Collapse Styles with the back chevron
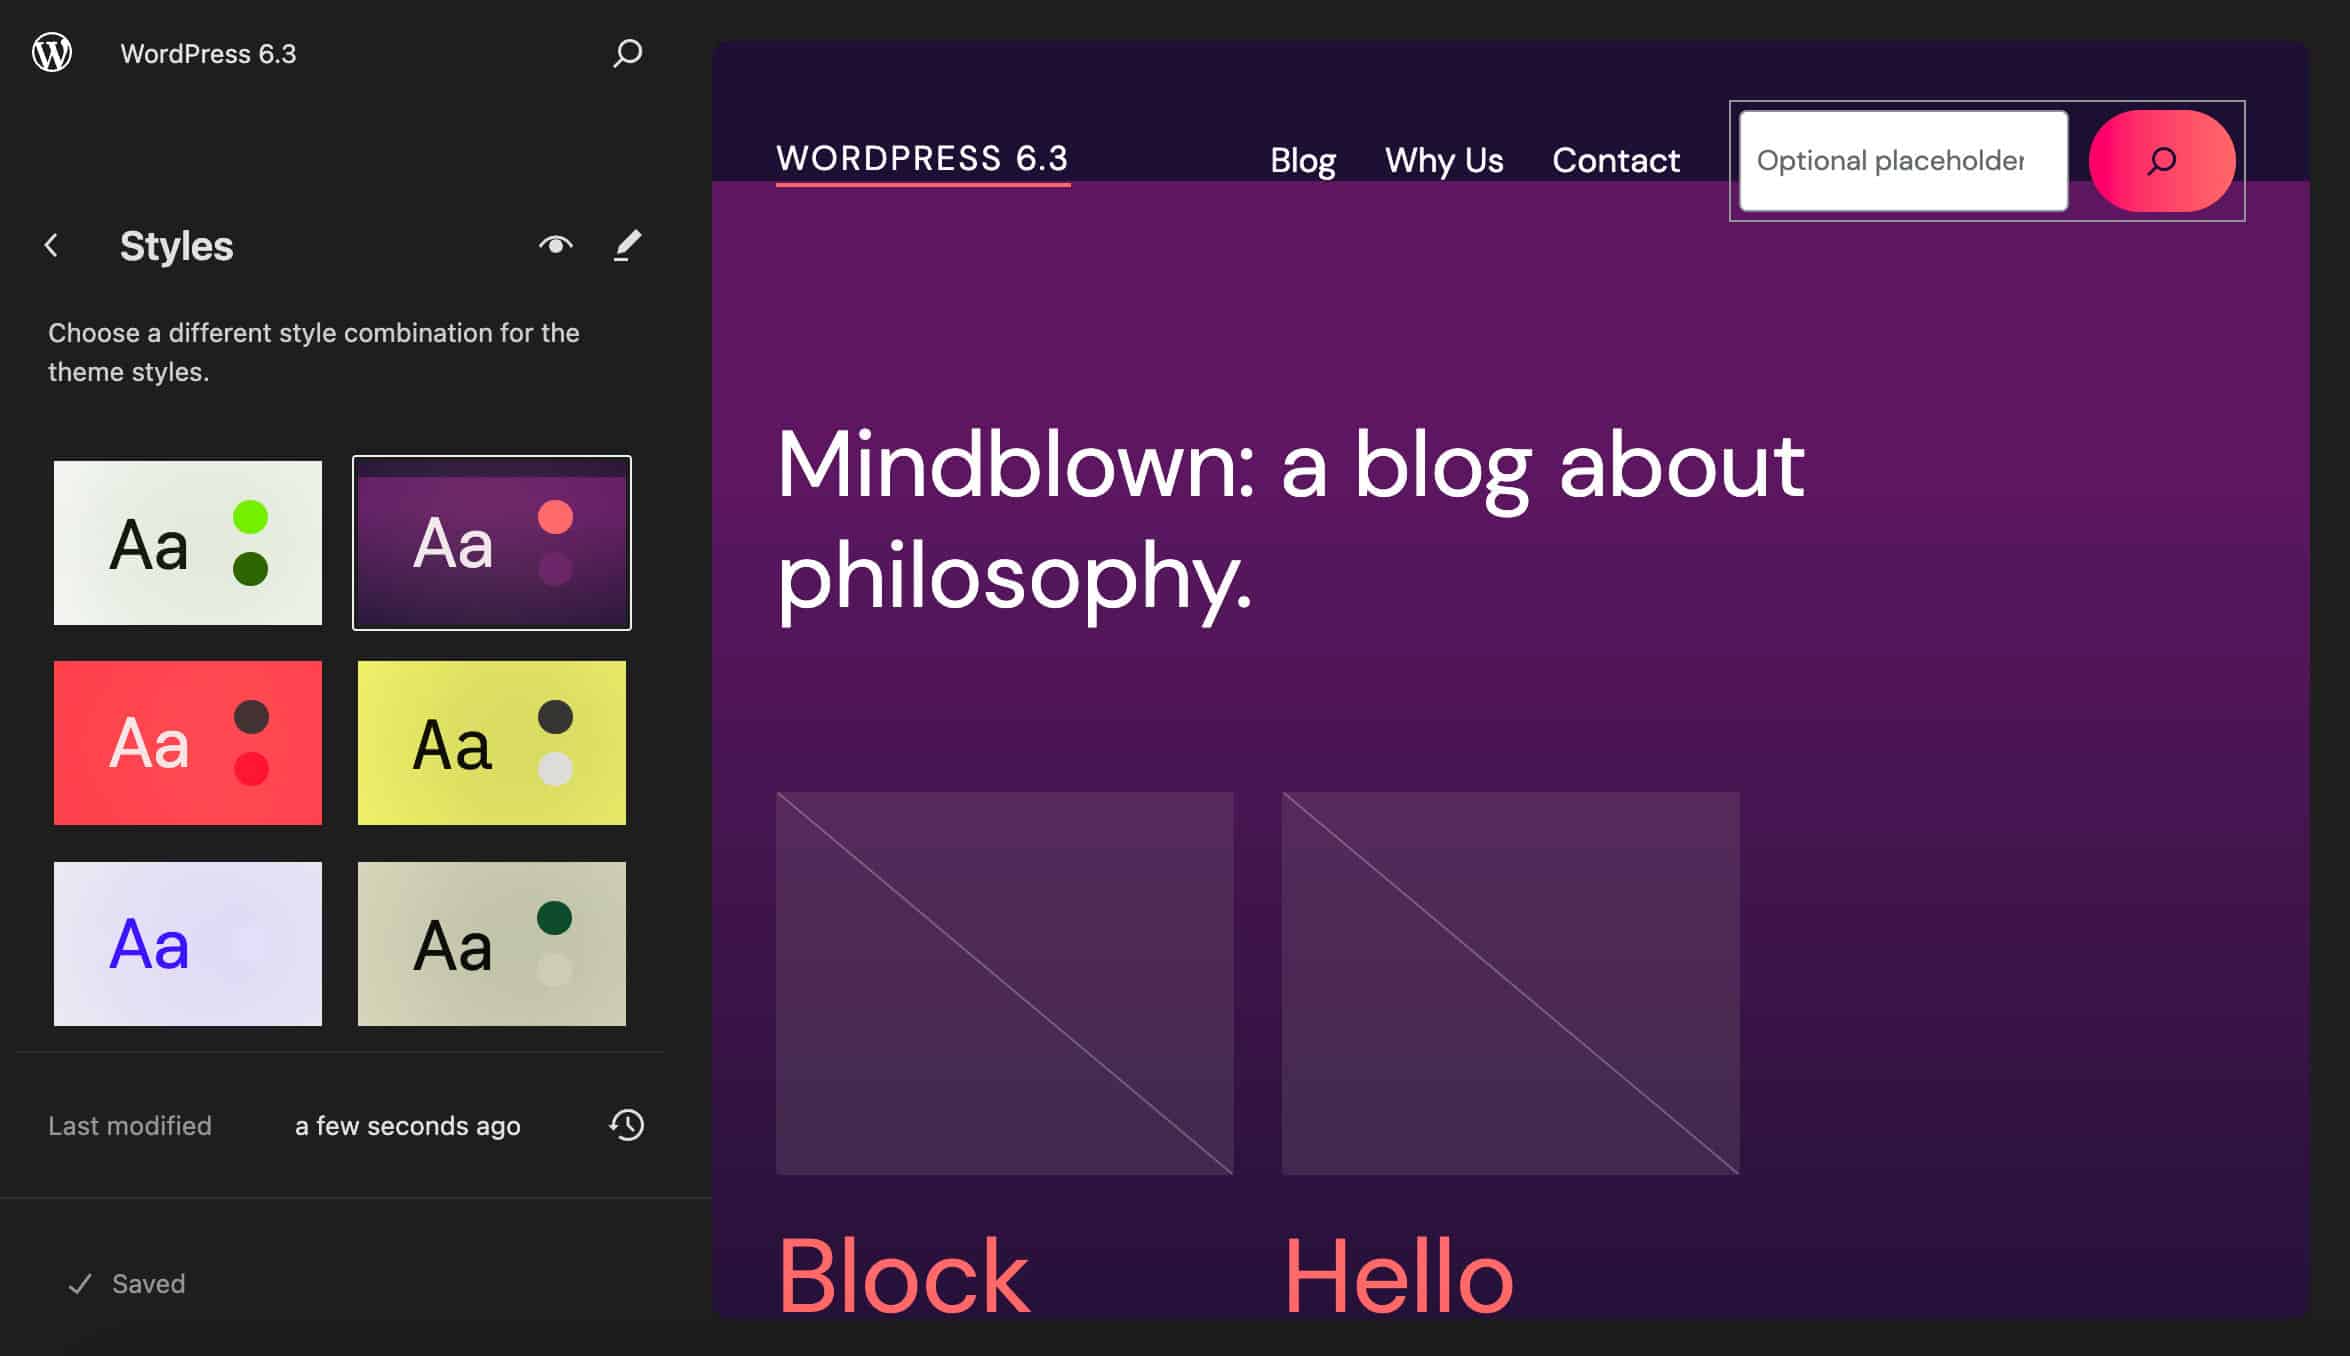2350x1356 pixels. (x=51, y=245)
